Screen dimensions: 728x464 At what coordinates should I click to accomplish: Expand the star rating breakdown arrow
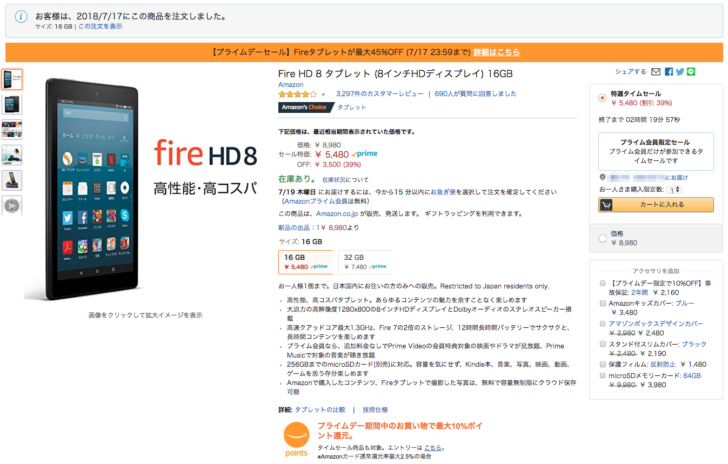pos(323,94)
